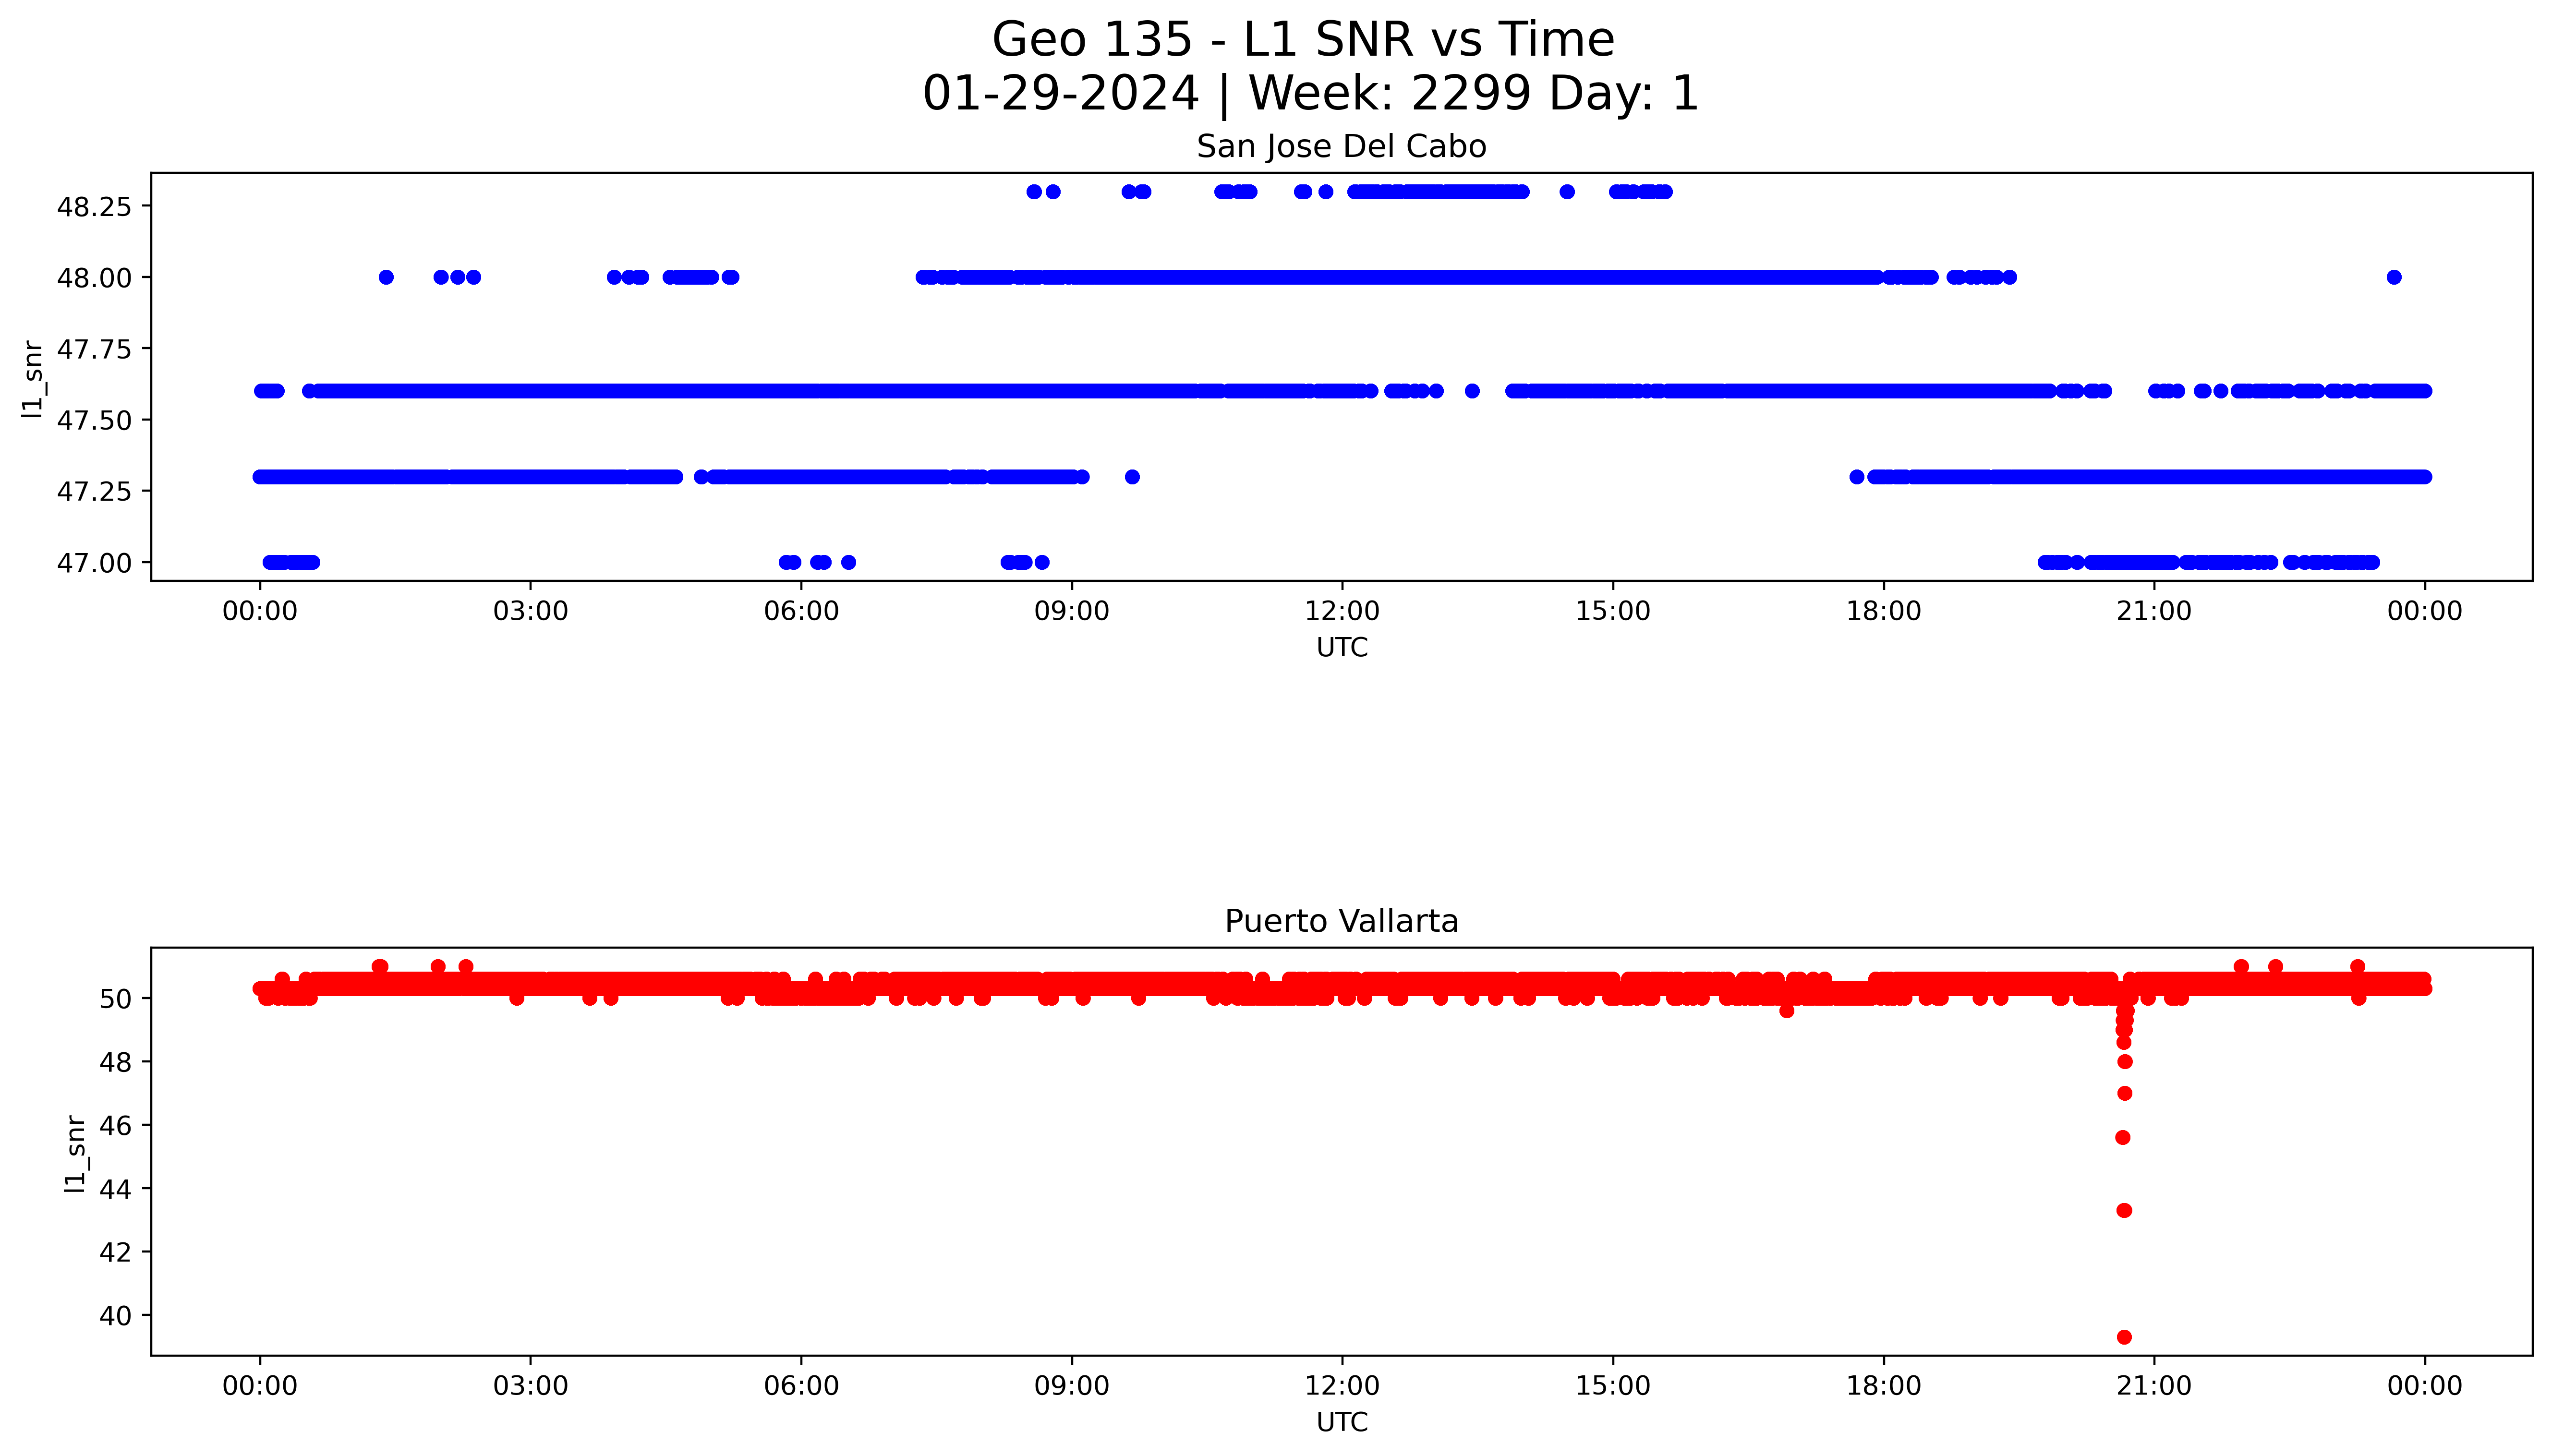This screenshot has width=2552, height=1456.
Task: Click the "Geo 135 - L1 SNR vs Time" title
Action: 1303,41
